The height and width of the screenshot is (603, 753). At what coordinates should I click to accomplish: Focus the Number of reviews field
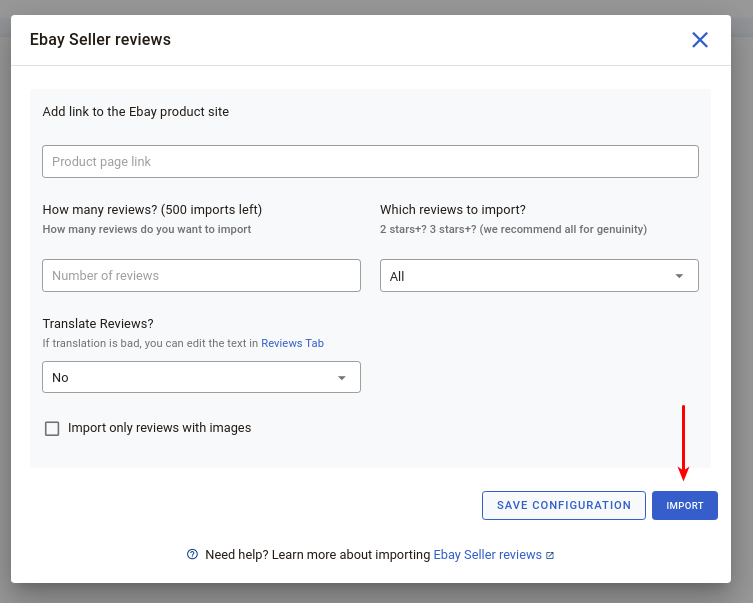[x=201, y=276]
